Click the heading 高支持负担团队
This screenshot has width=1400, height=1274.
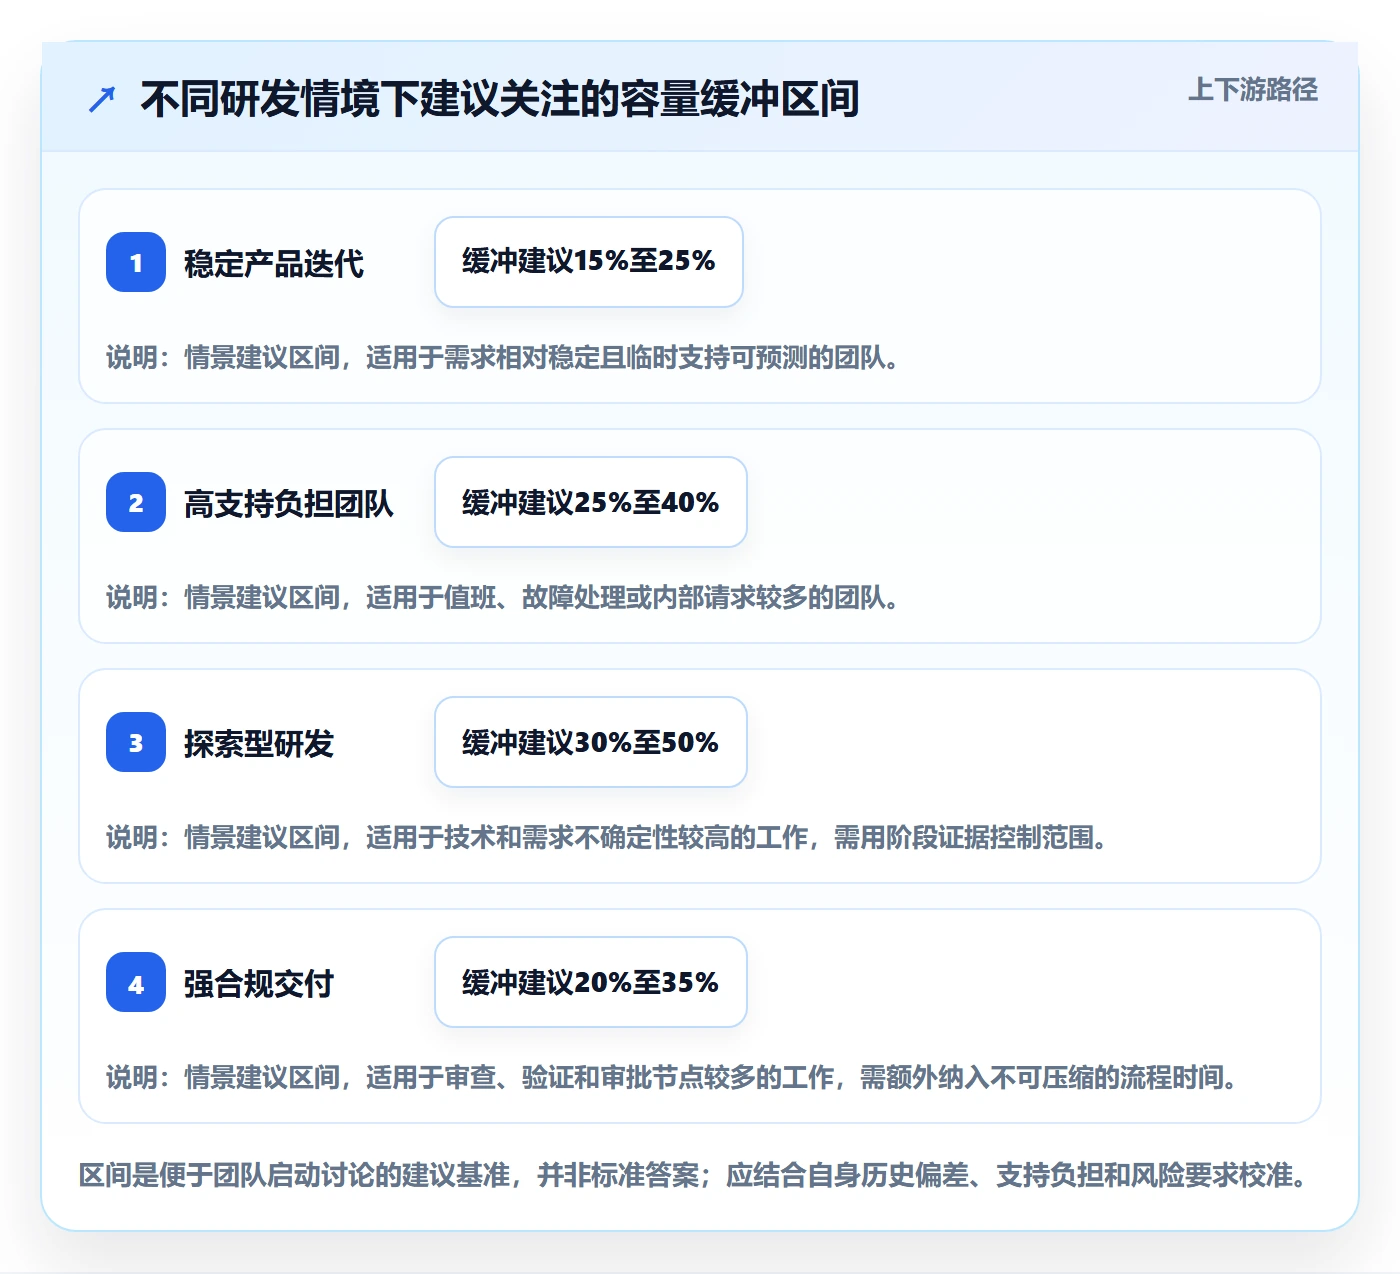(x=289, y=504)
